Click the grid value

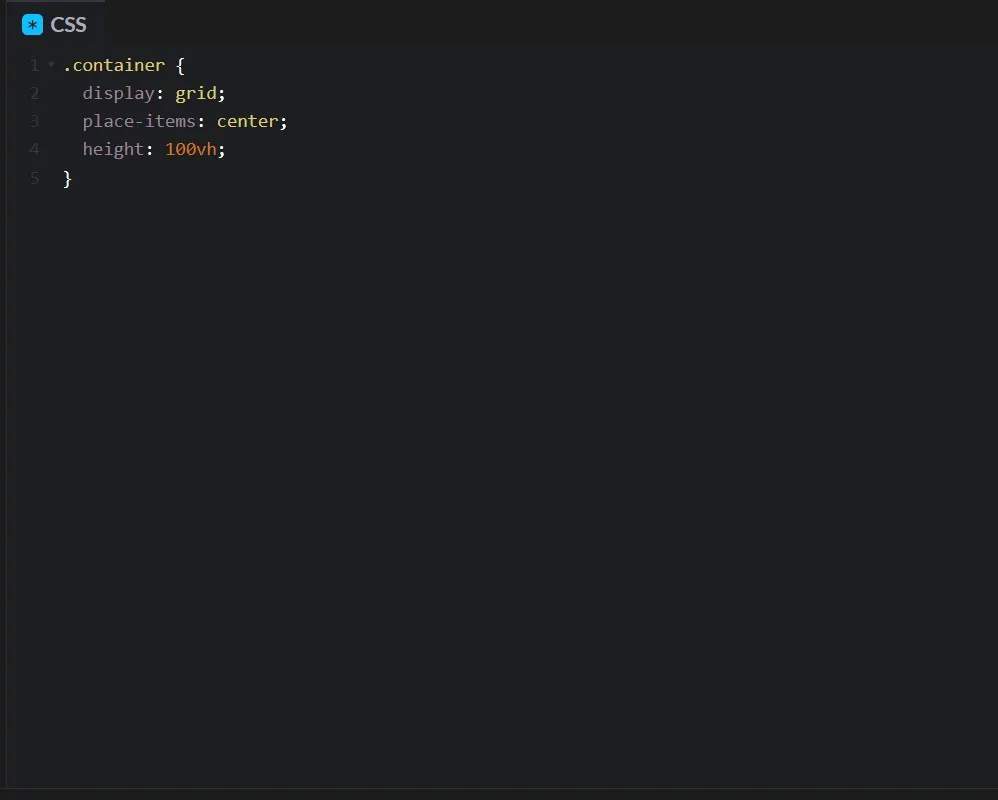click(x=196, y=94)
